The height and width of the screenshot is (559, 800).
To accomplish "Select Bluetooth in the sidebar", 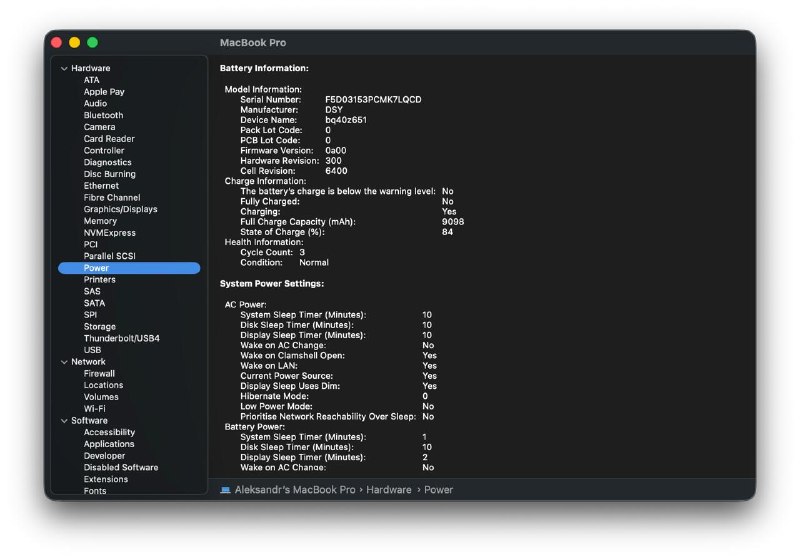I will click(103, 115).
